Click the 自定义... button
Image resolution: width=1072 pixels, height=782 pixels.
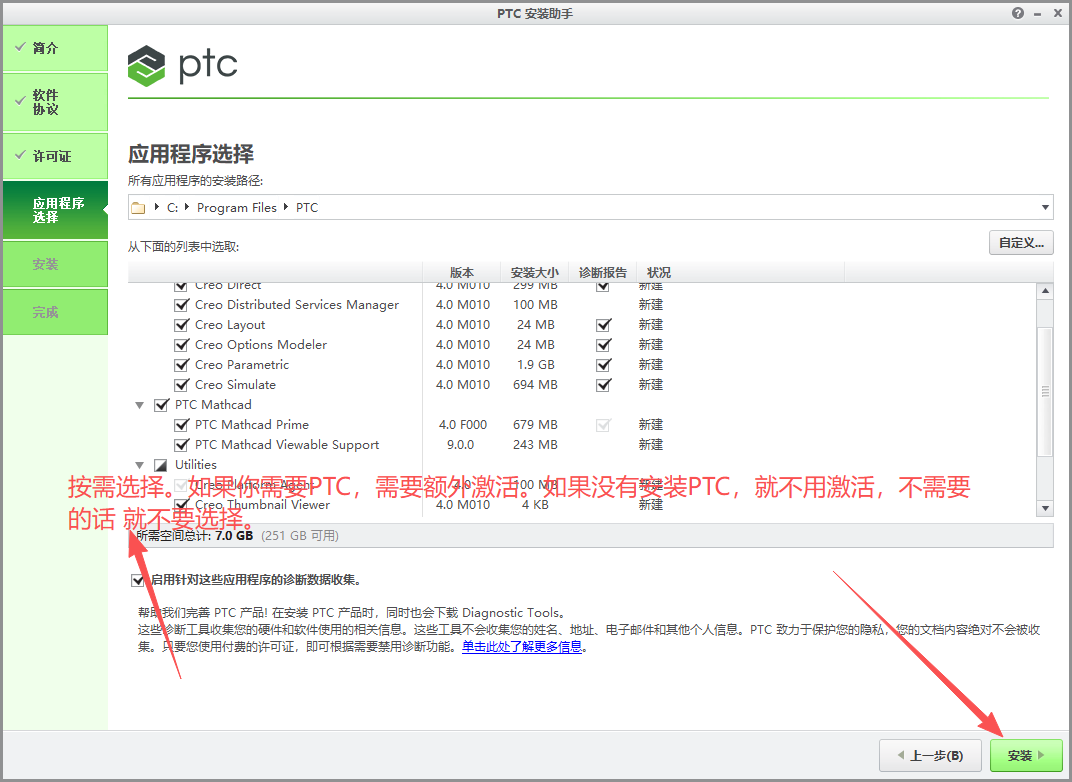[x=1021, y=242]
